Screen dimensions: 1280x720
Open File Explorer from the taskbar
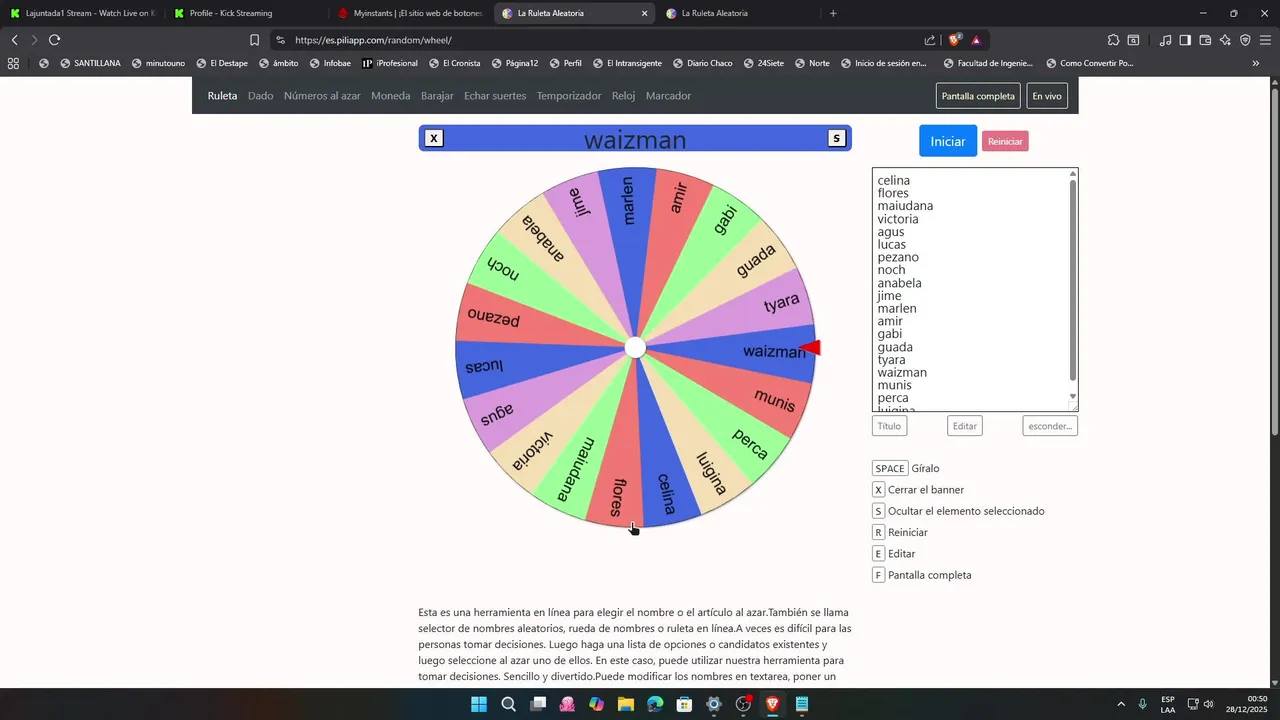click(x=626, y=704)
